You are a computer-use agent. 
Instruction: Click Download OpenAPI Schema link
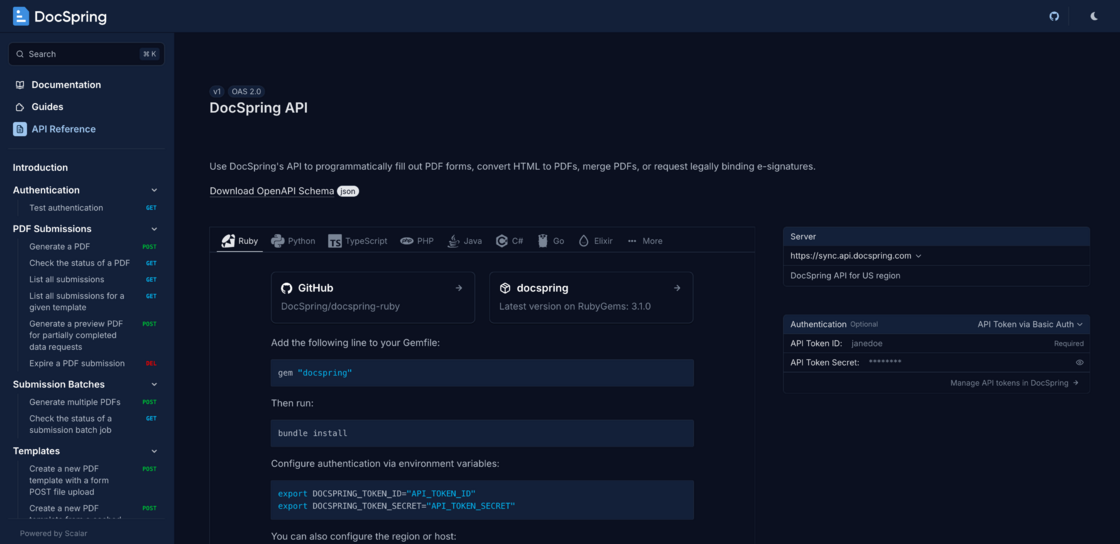pyautogui.click(x=271, y=191)
